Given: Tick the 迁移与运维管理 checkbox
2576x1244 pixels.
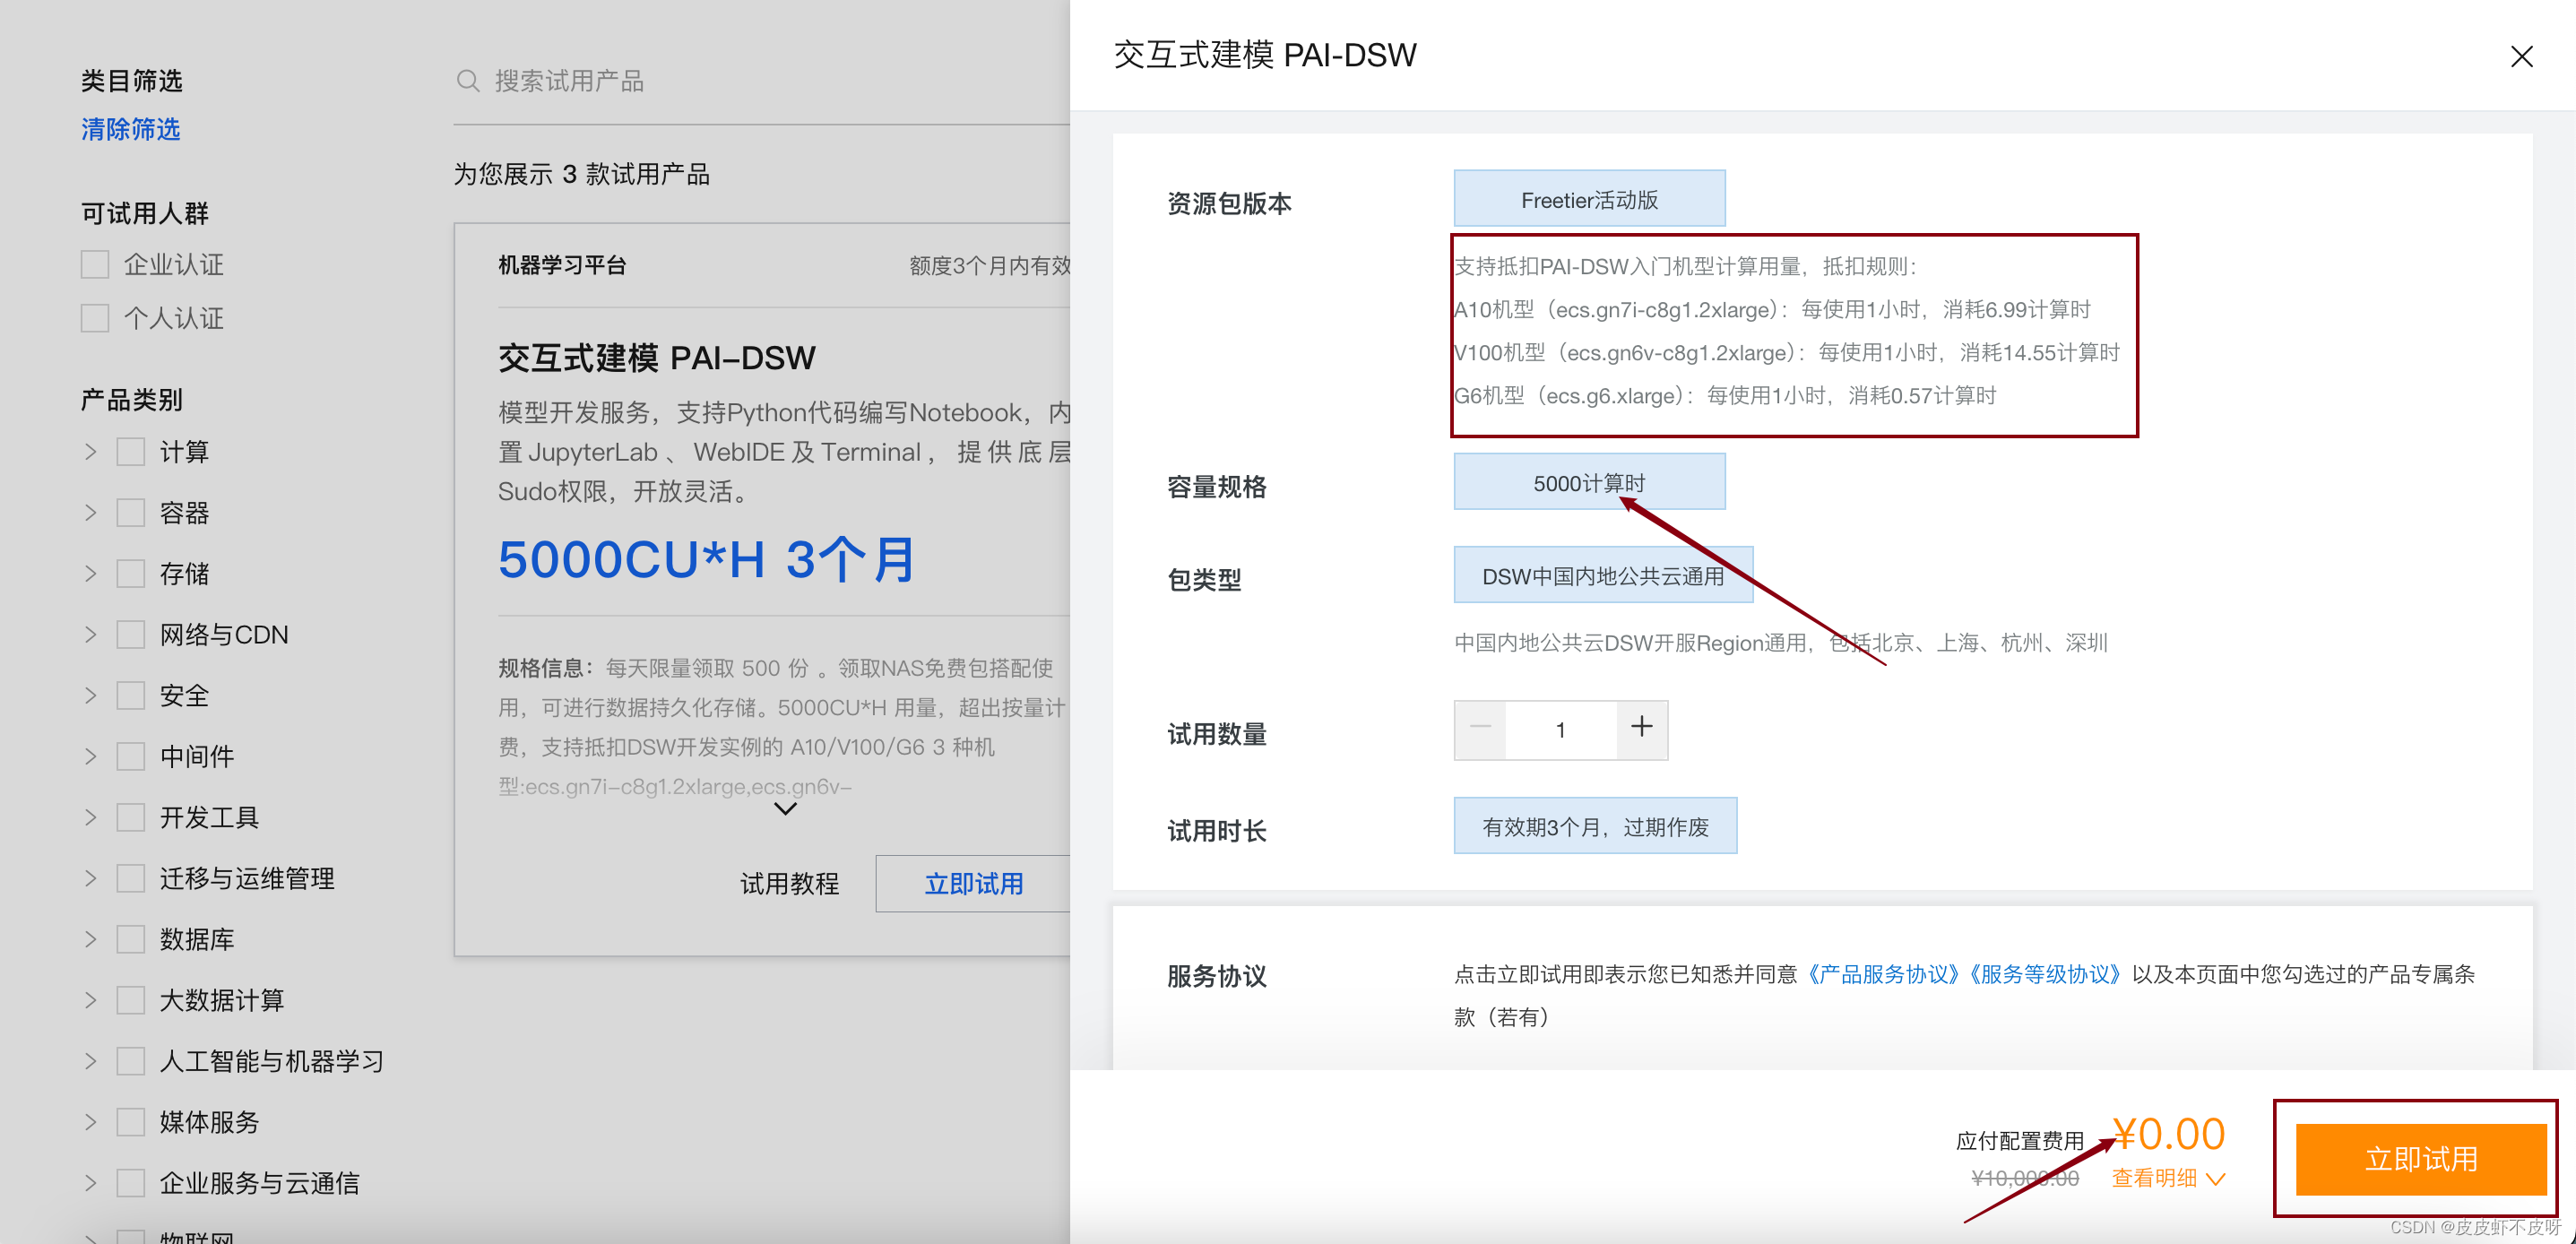Looking at the screenshot, I should click(131, 879).
